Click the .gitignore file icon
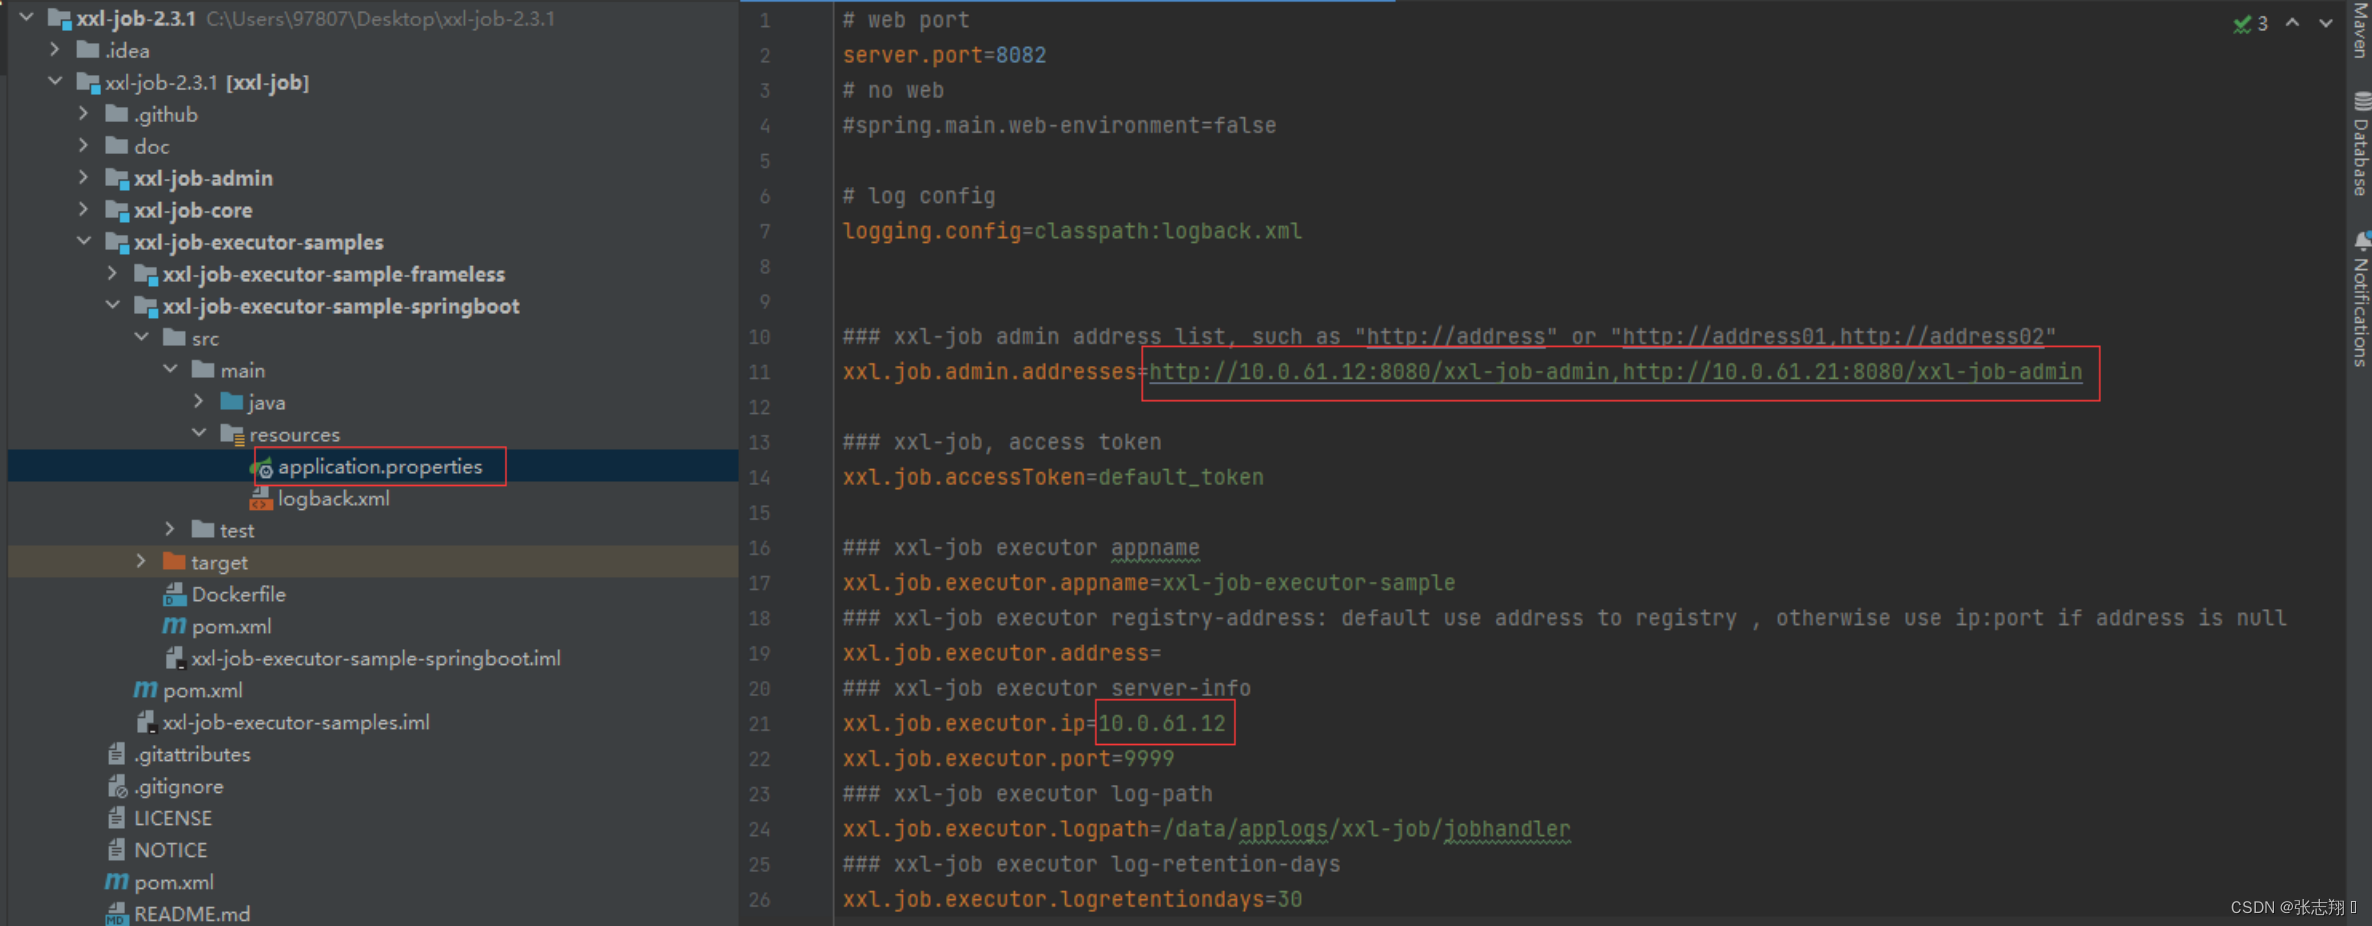Screen dimensions: 2372x926 pyautogui.click(x=117, y=786)
